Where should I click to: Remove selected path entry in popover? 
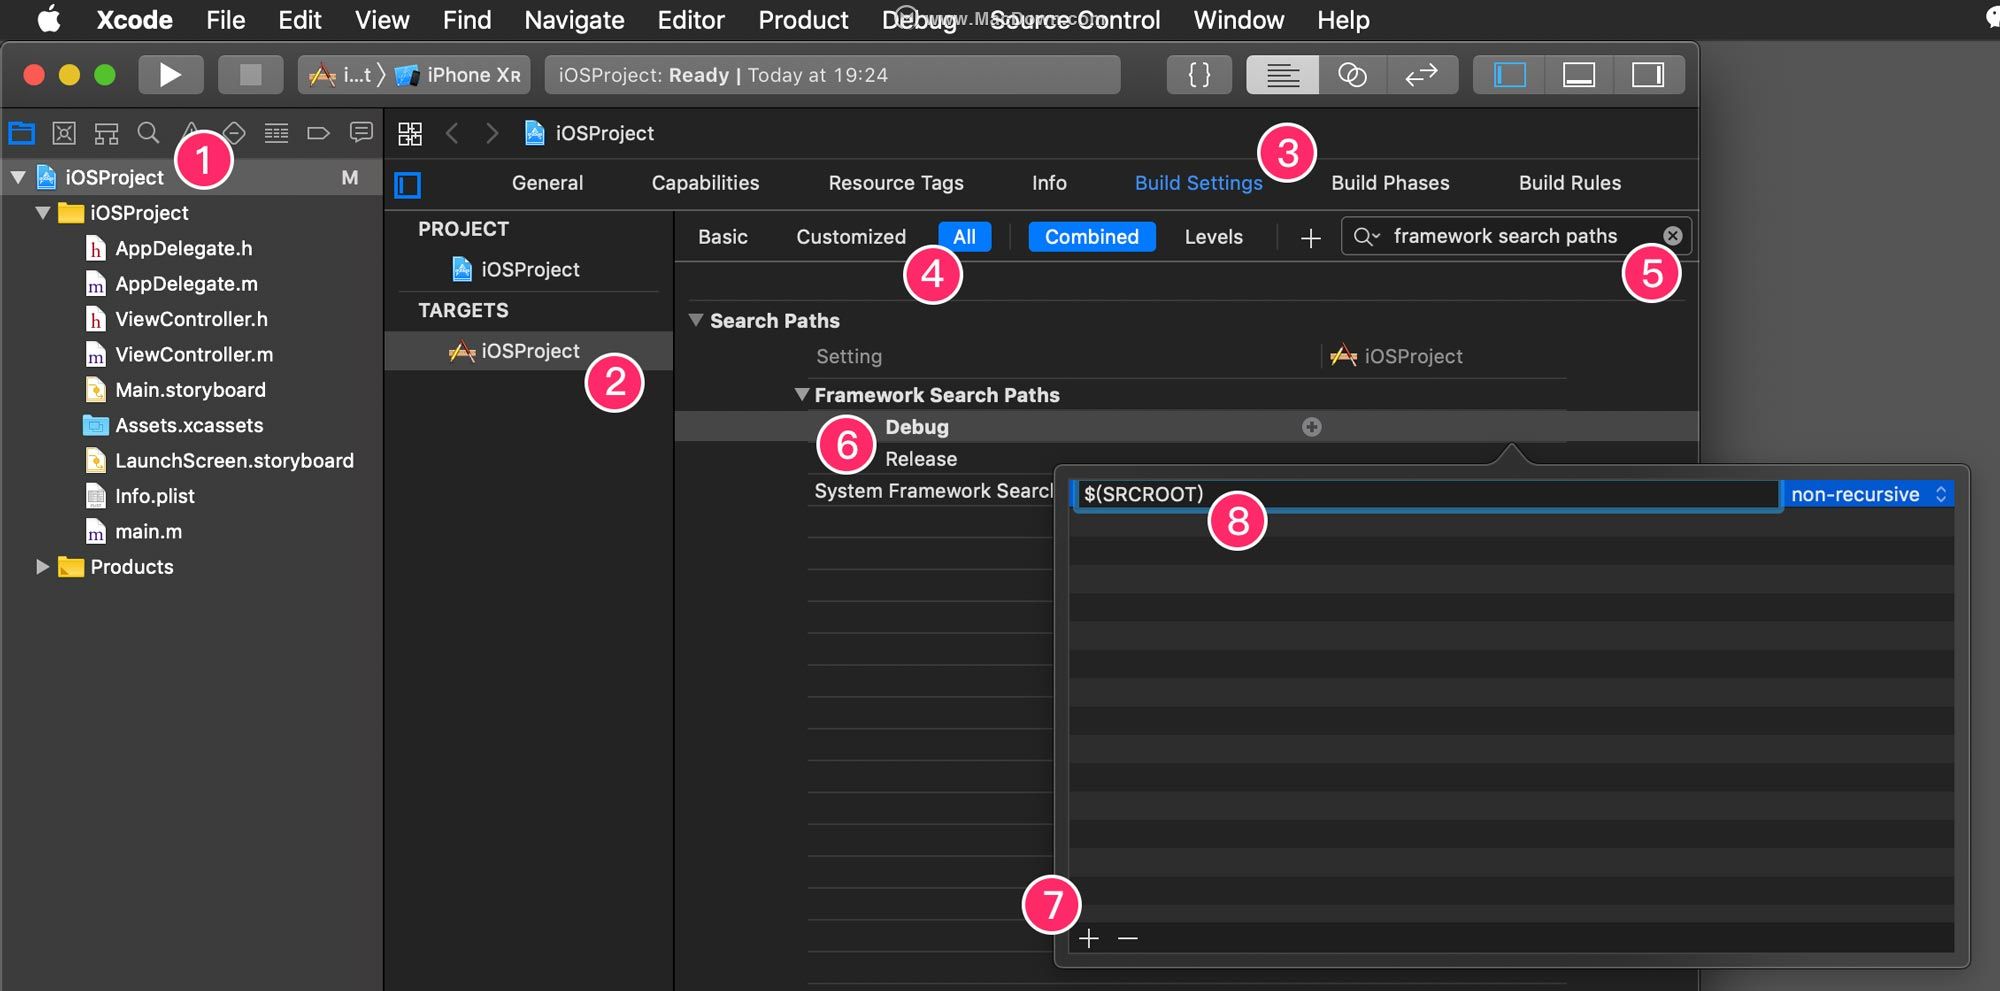point(1128,938)
